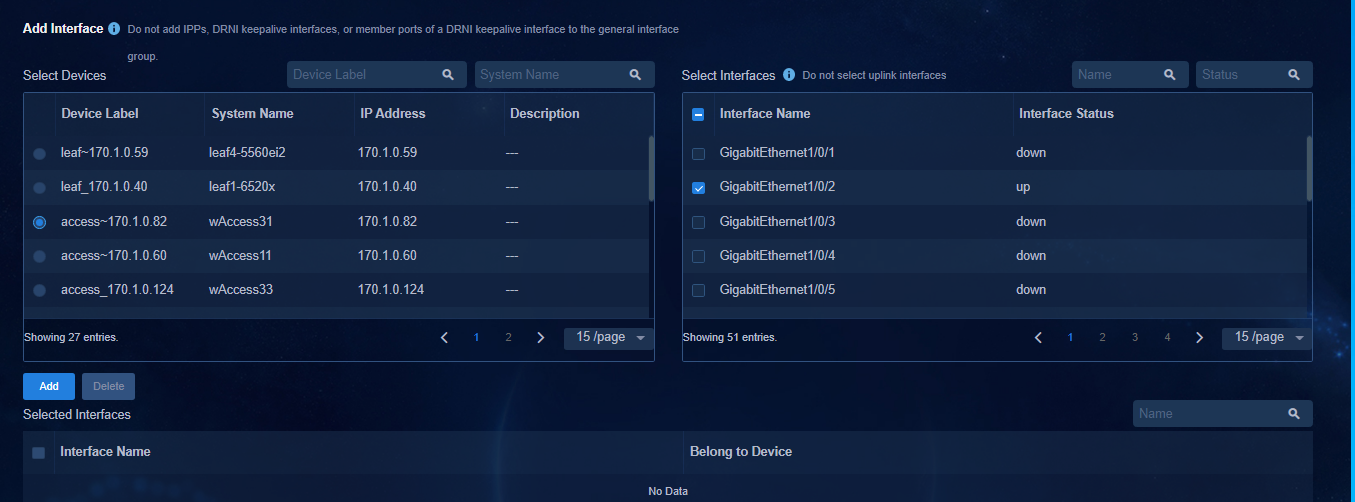This screenshot has width=1355, height=502.
Task: Click the Status search magnifier icon
Action: 1294,74
